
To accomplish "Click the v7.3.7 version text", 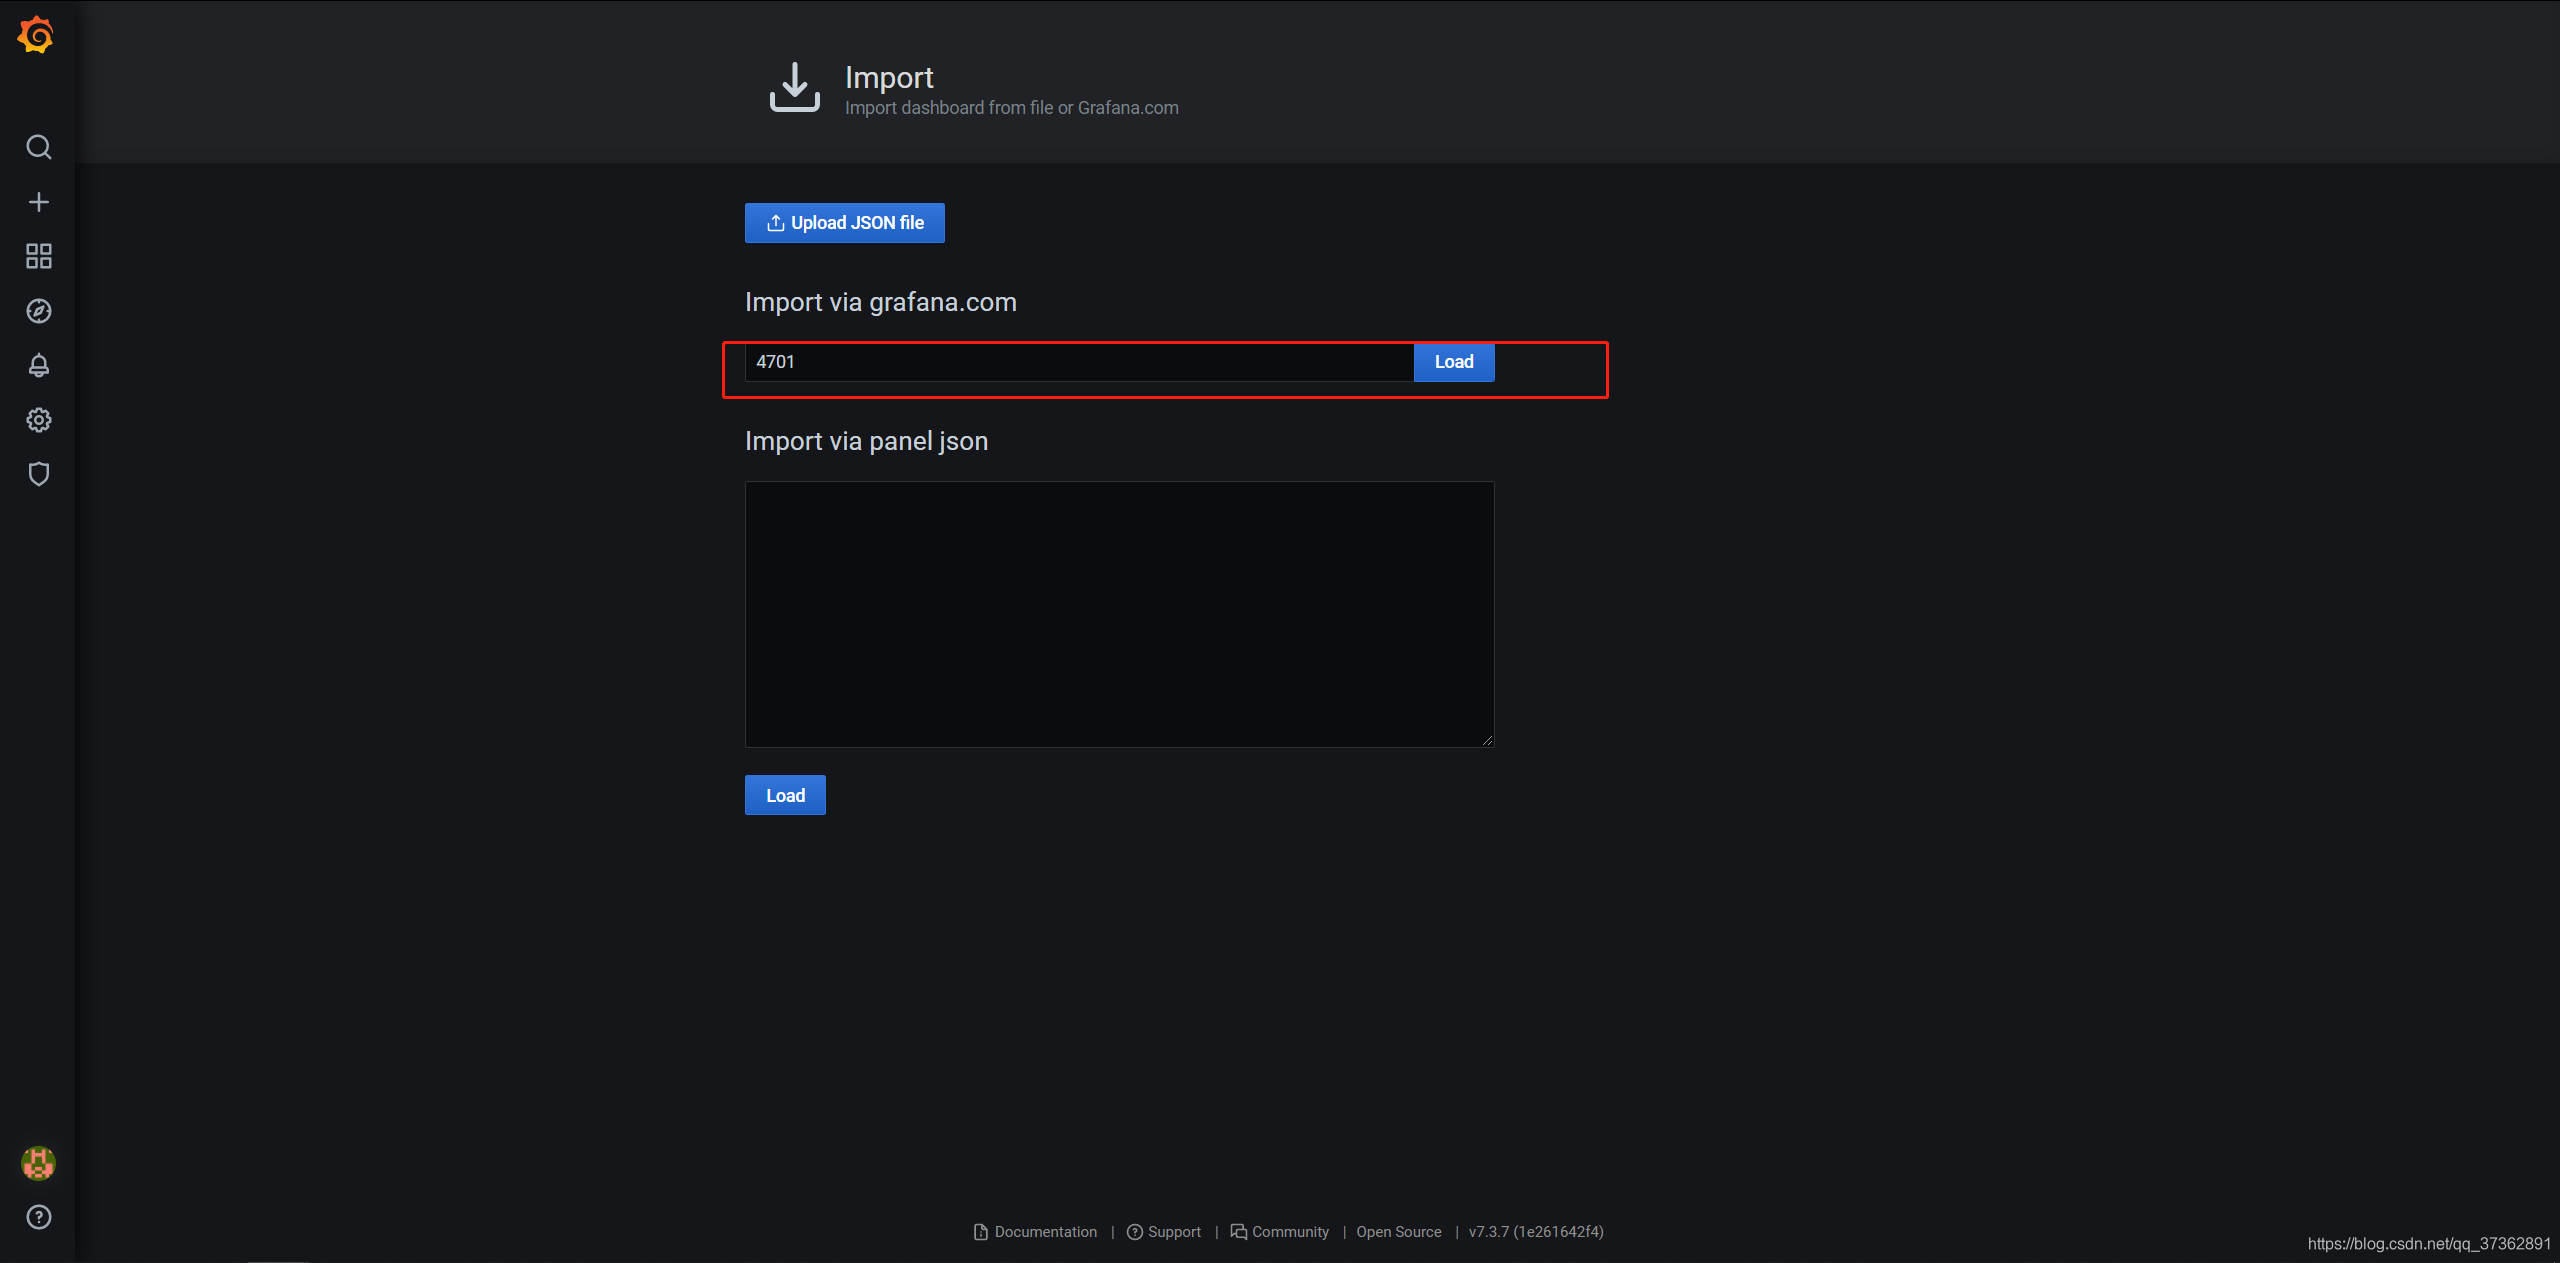I will coord(1536,1232).
